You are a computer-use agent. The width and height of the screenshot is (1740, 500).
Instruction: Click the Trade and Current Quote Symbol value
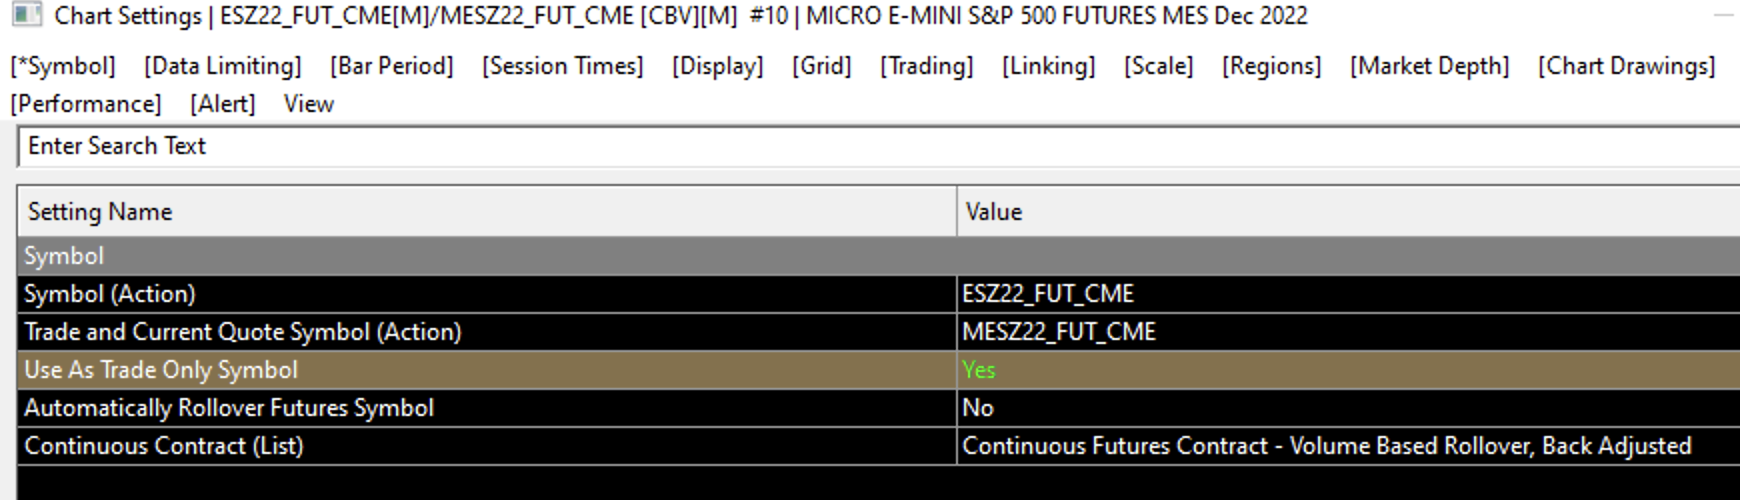pyautogui.click(x=1059, y=332)
